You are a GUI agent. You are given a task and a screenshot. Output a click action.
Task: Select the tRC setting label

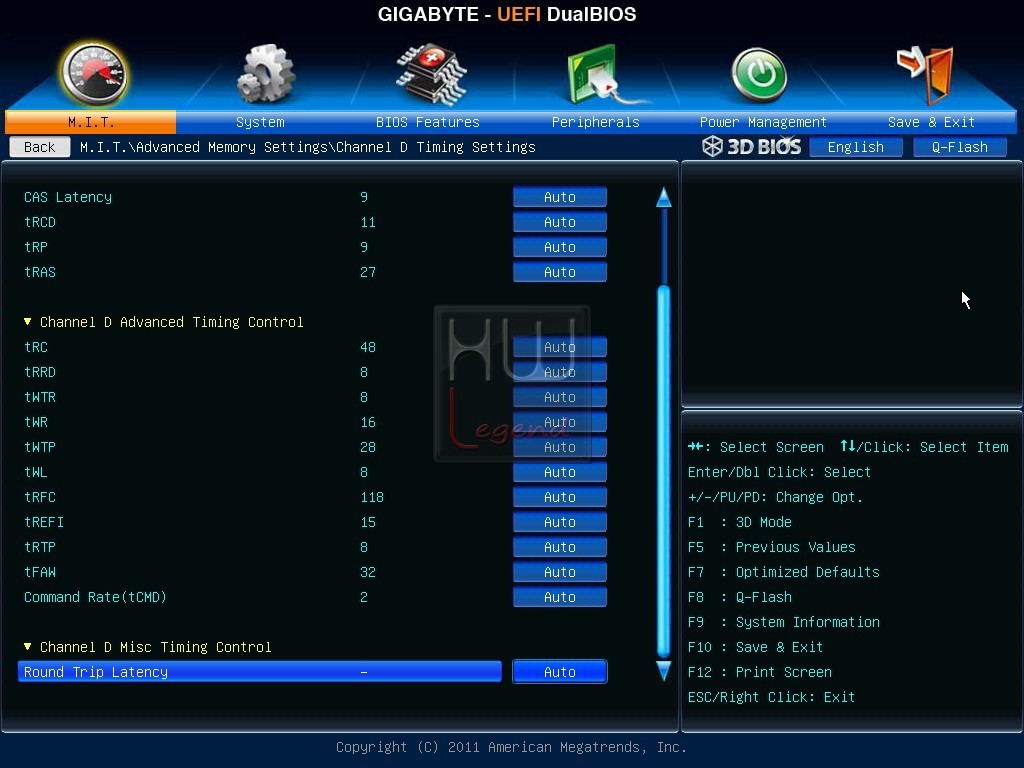point(36,347)
